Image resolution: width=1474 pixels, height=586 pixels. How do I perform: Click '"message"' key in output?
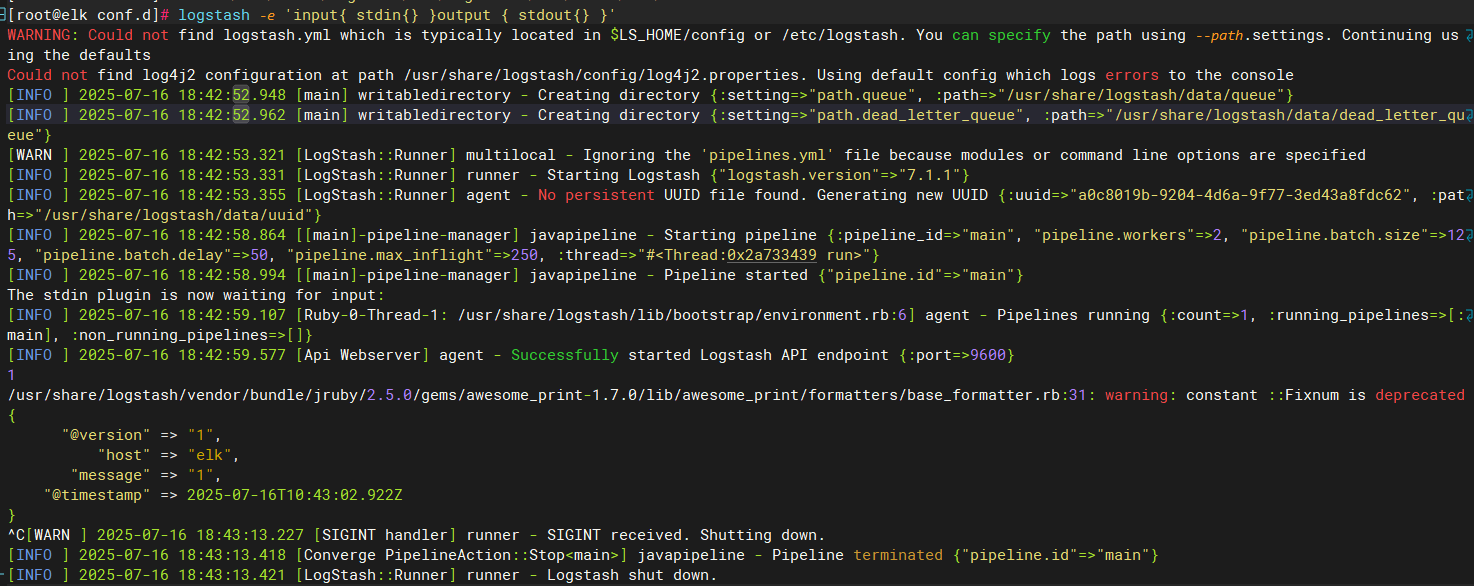click(109, 475)
